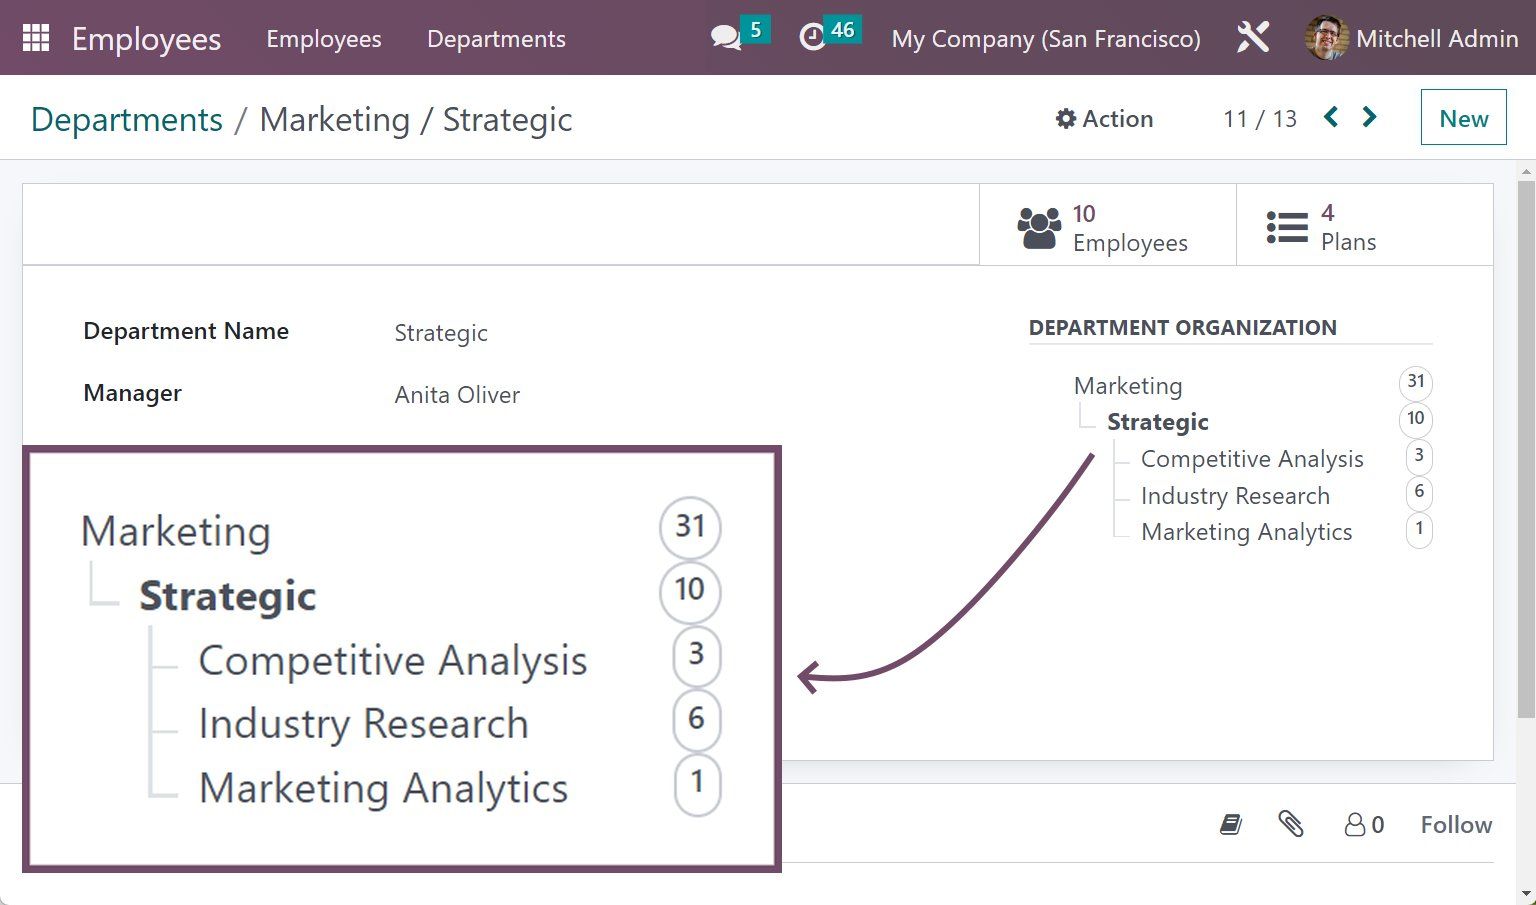This screenshot has width=1536, height=905.
Task: Click the paperclip attachments icon
Action: point(1291,824)
